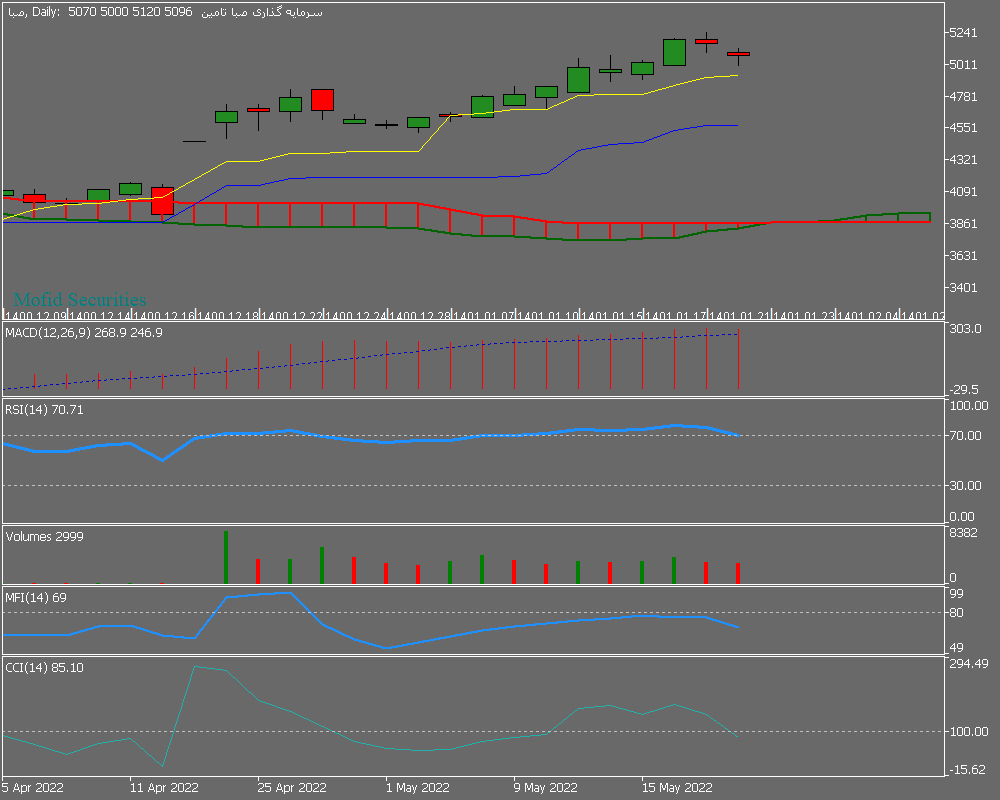1000x800 pixels.
Task: Select the 11 Apr 2022 date label
Action: [x=164, y=788]
